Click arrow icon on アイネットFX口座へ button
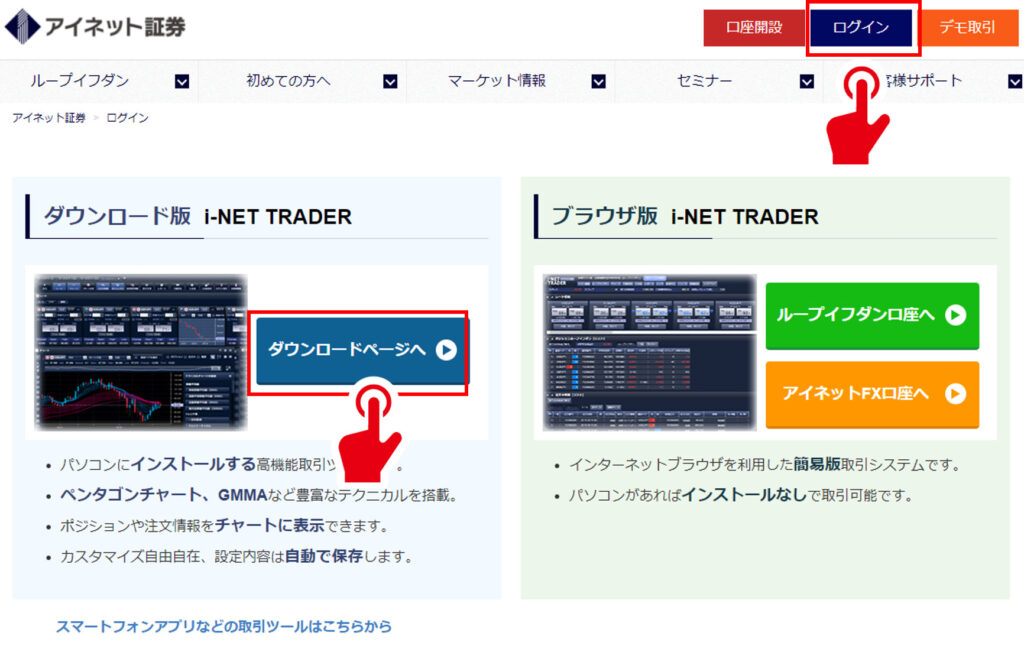This screenshot has width=1024, height=665. click(x=955, y=394)
